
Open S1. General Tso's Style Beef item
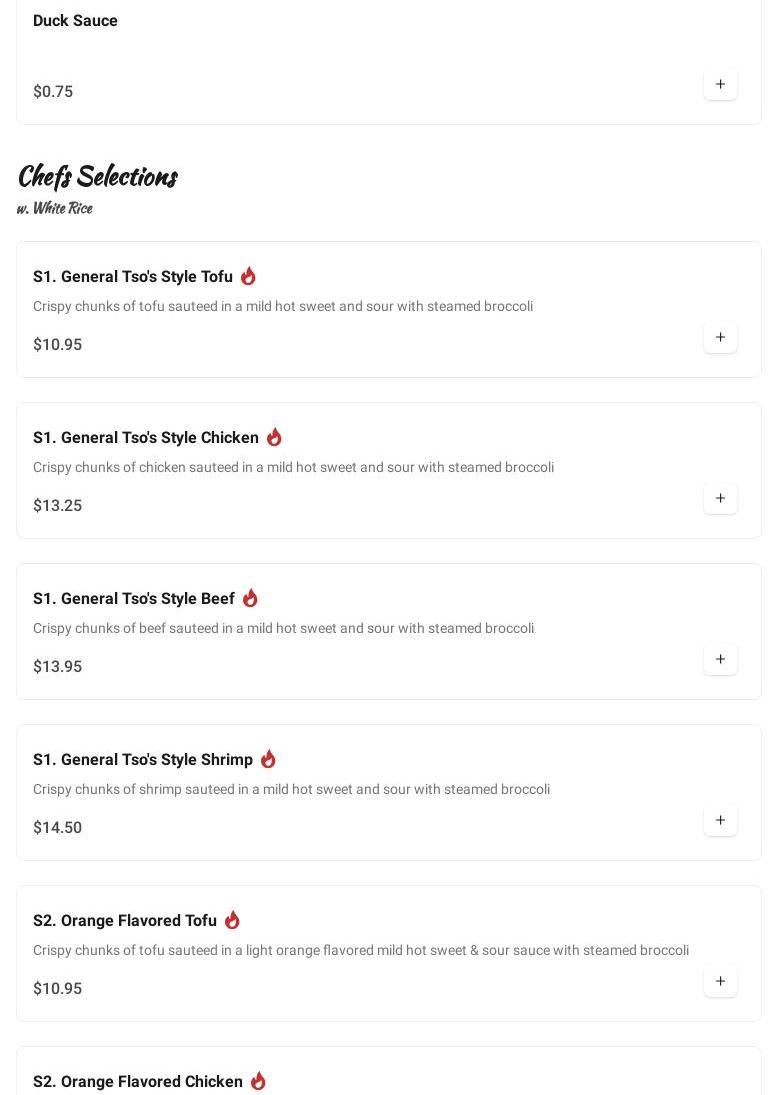(x=134, y=599)
